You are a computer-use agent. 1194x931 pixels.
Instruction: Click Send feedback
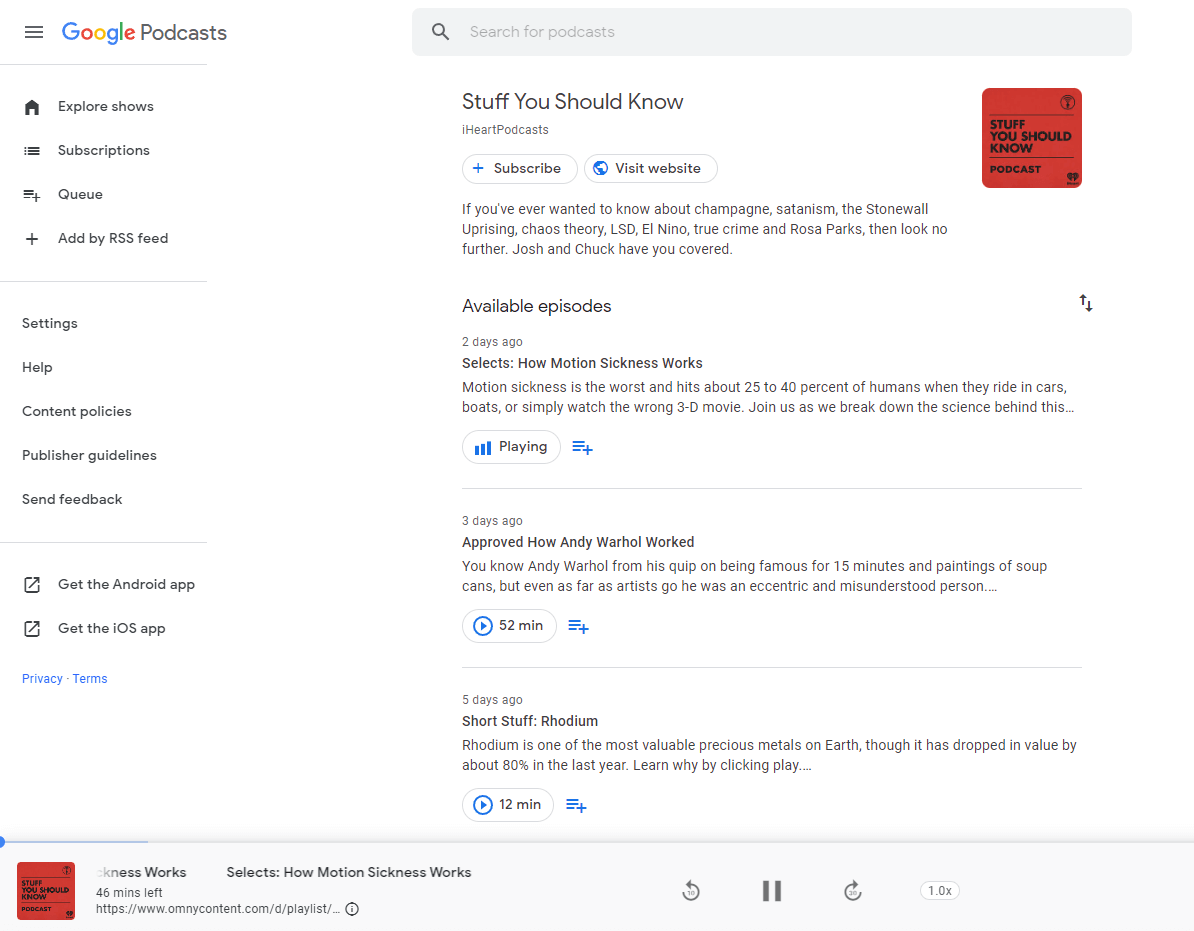72,499
